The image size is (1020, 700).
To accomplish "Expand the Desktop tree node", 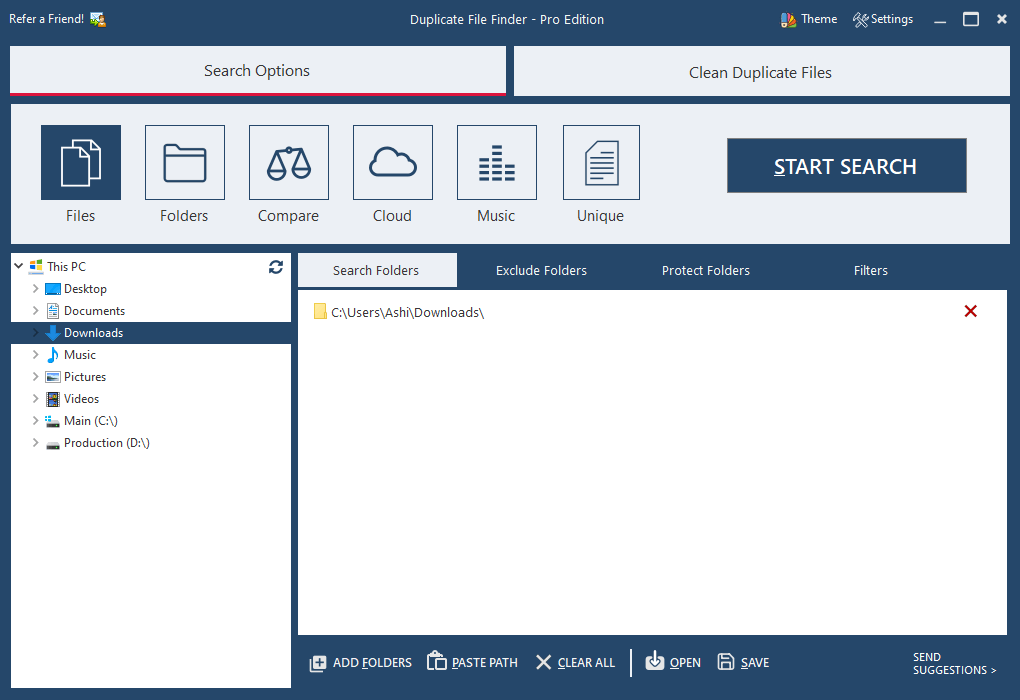I will 36,289.
